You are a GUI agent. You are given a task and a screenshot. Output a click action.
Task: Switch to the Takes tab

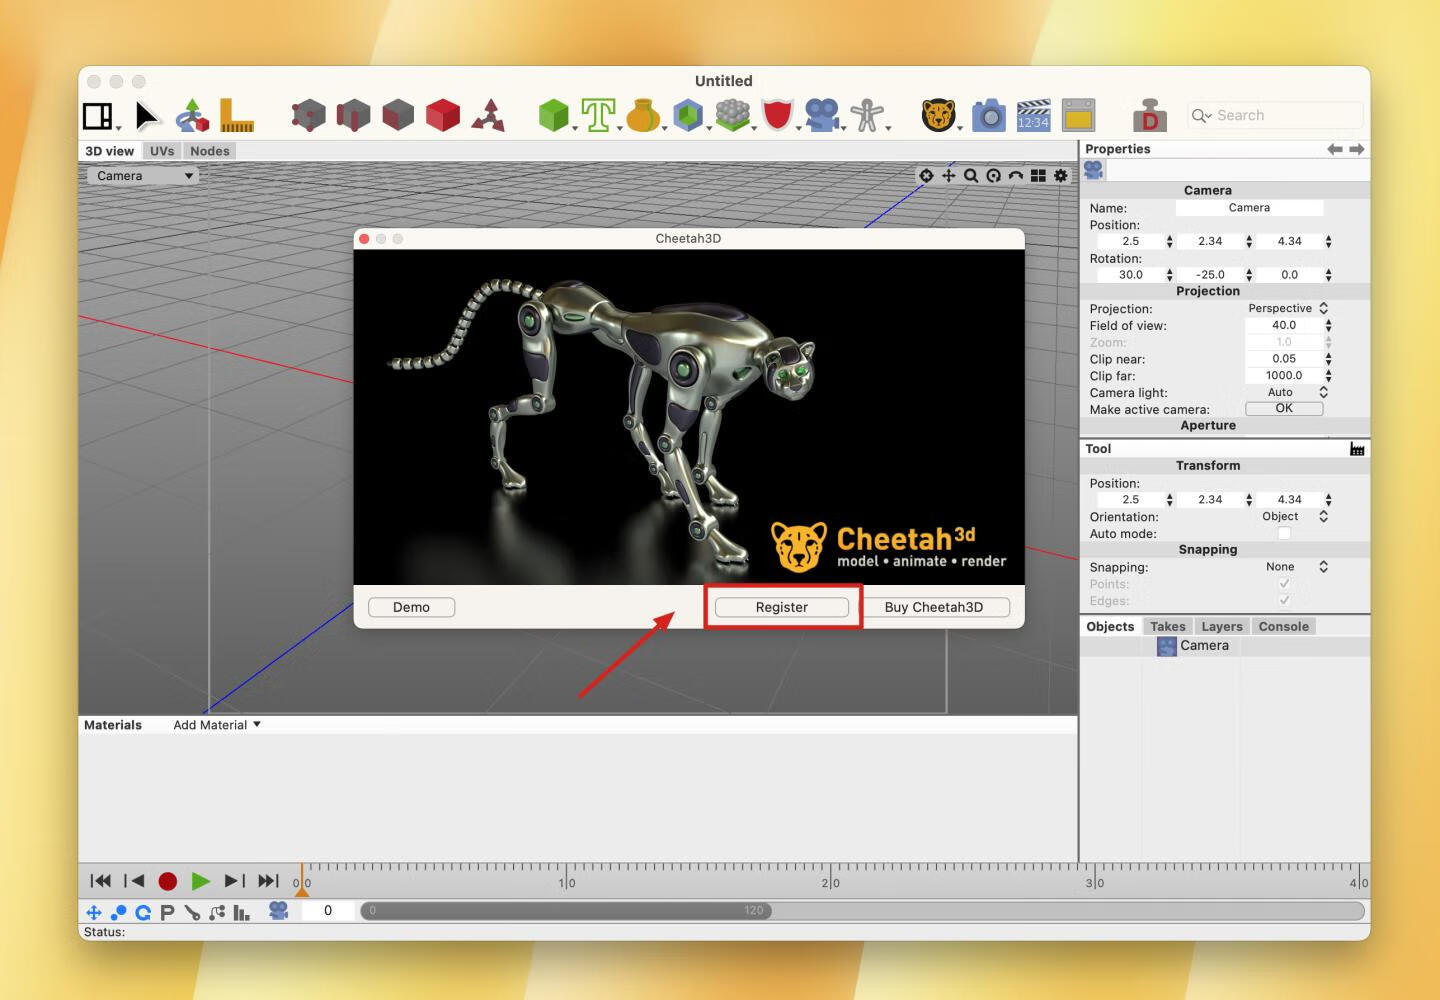tap(1167, 626)
